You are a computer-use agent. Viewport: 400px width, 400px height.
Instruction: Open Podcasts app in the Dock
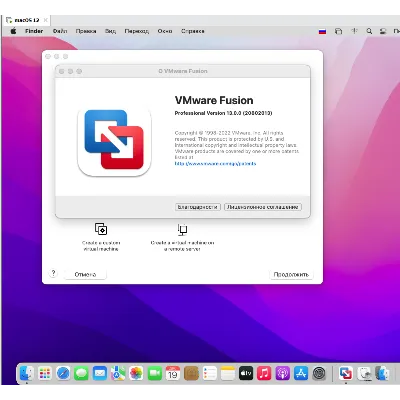coord(283,373)
